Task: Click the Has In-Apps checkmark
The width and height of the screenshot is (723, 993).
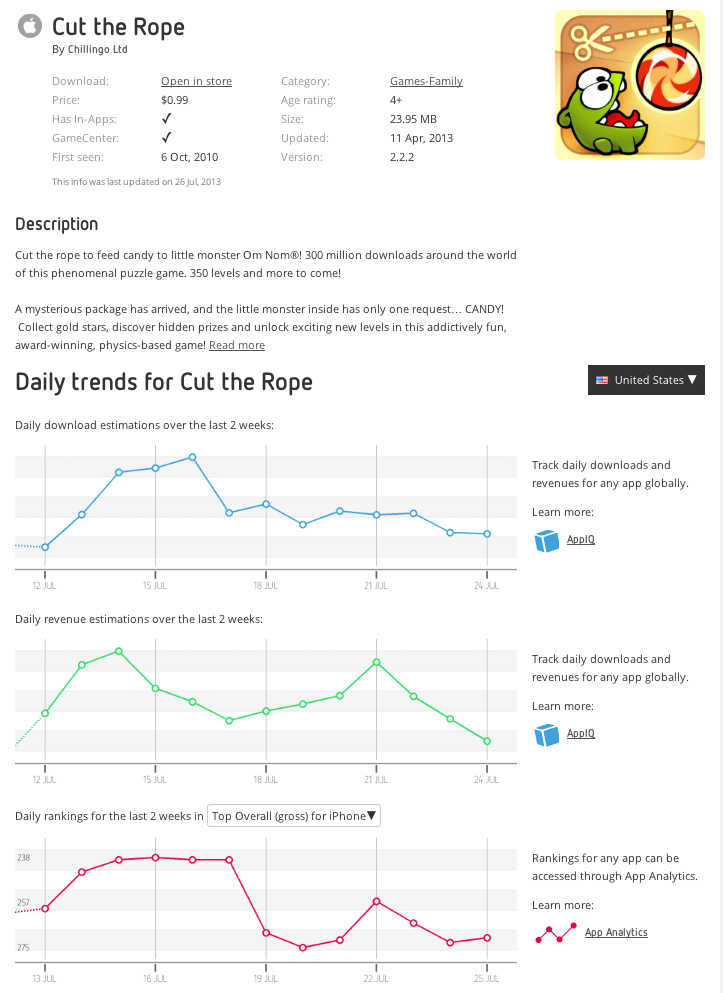Action: 167,119
